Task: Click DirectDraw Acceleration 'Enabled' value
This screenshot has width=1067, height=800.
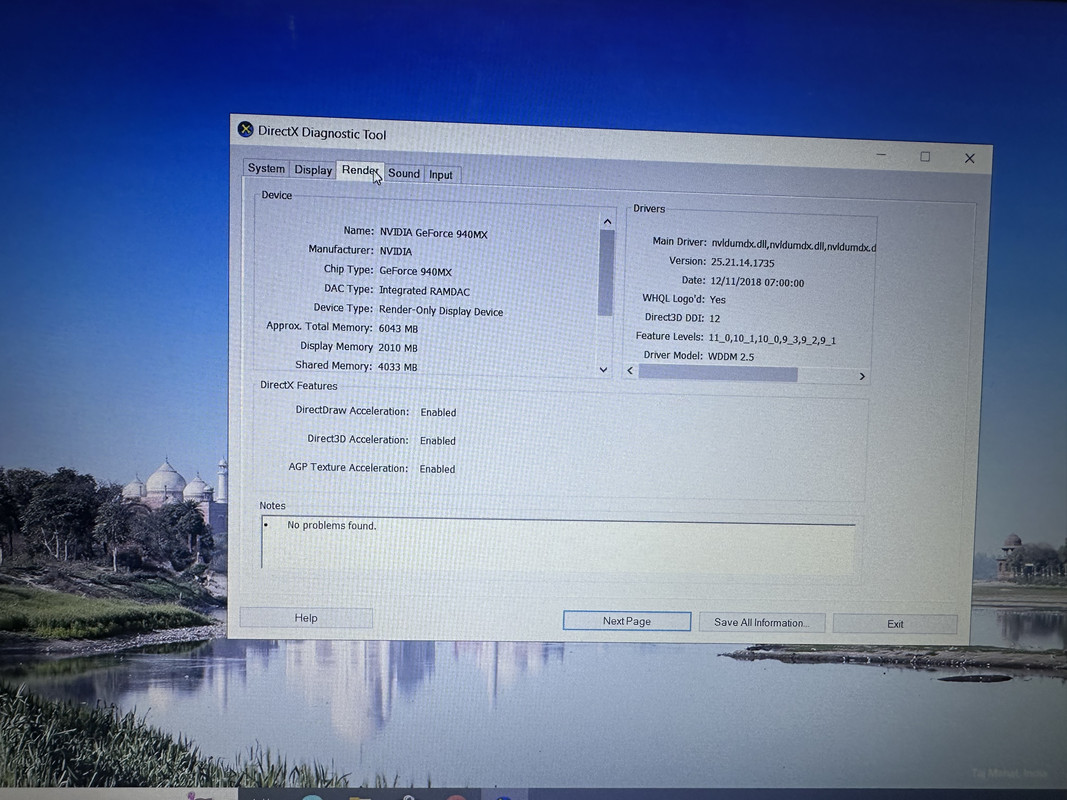Action: point(438,412)
